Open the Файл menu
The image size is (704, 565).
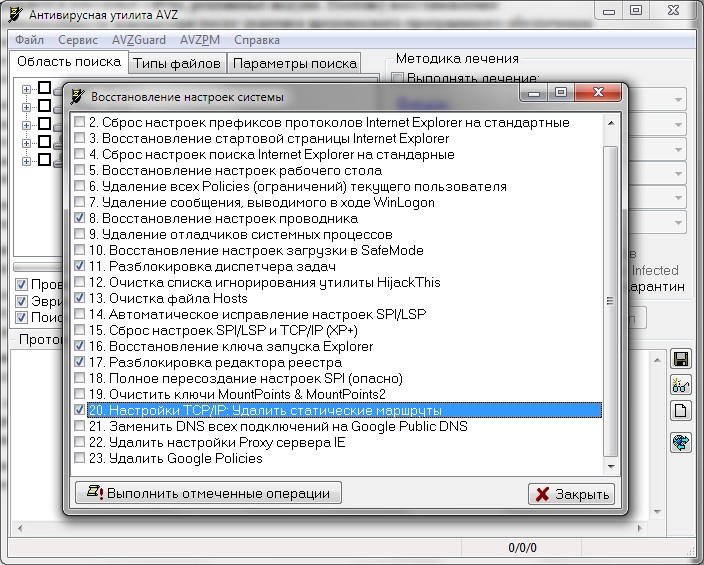29,40
